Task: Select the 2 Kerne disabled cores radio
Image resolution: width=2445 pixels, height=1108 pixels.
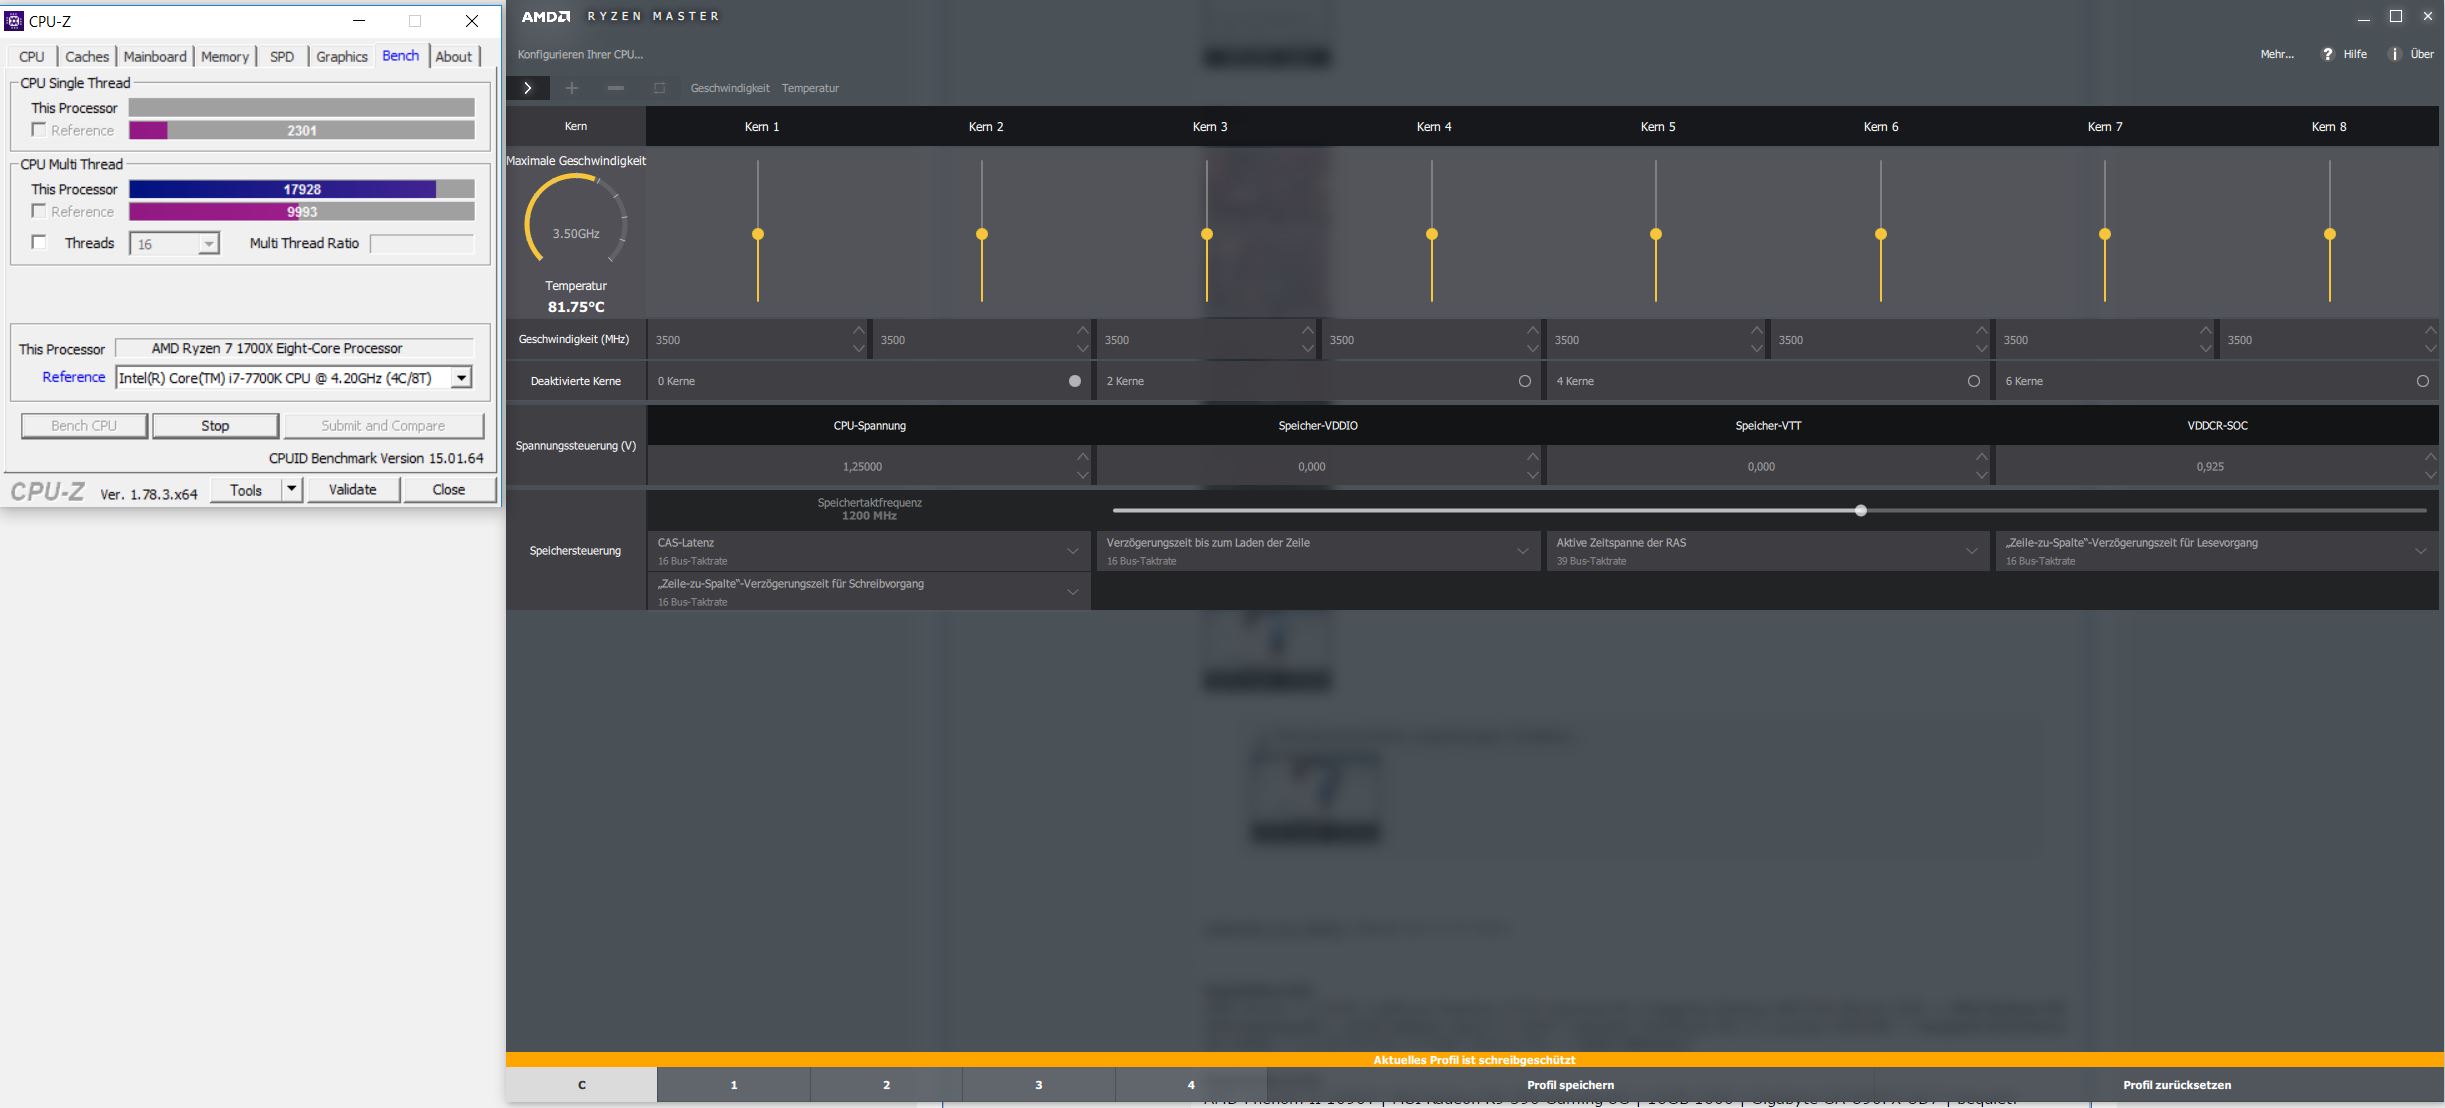Action: click(1524, 381)
